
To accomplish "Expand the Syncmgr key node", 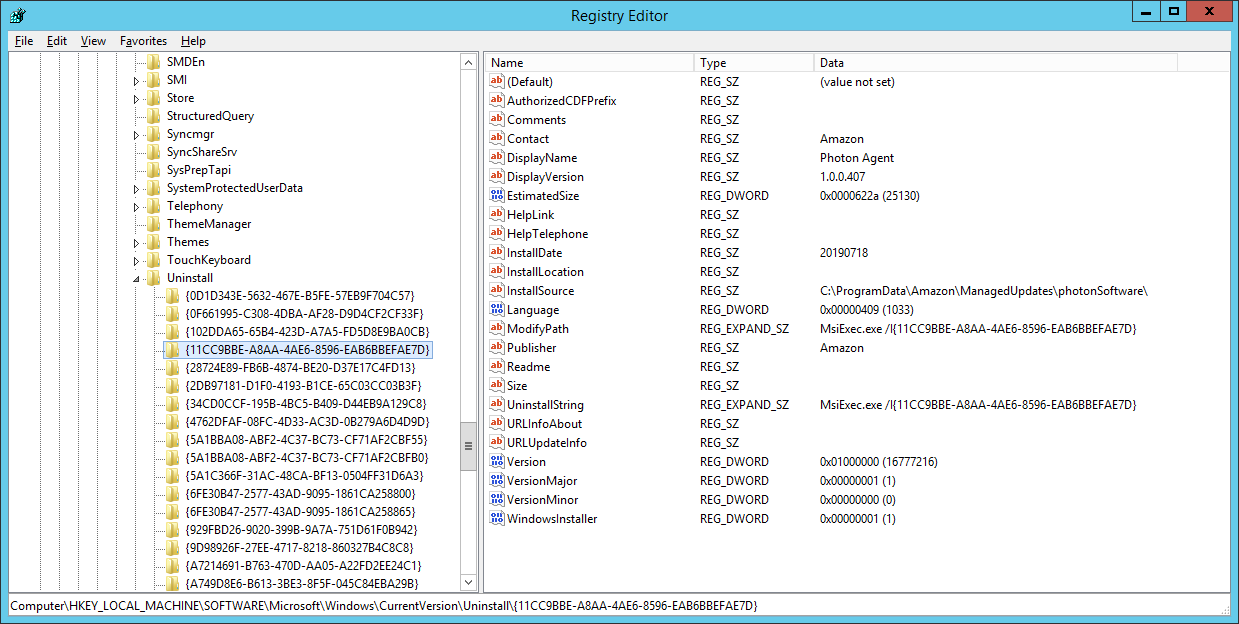I will click(137, 134).
